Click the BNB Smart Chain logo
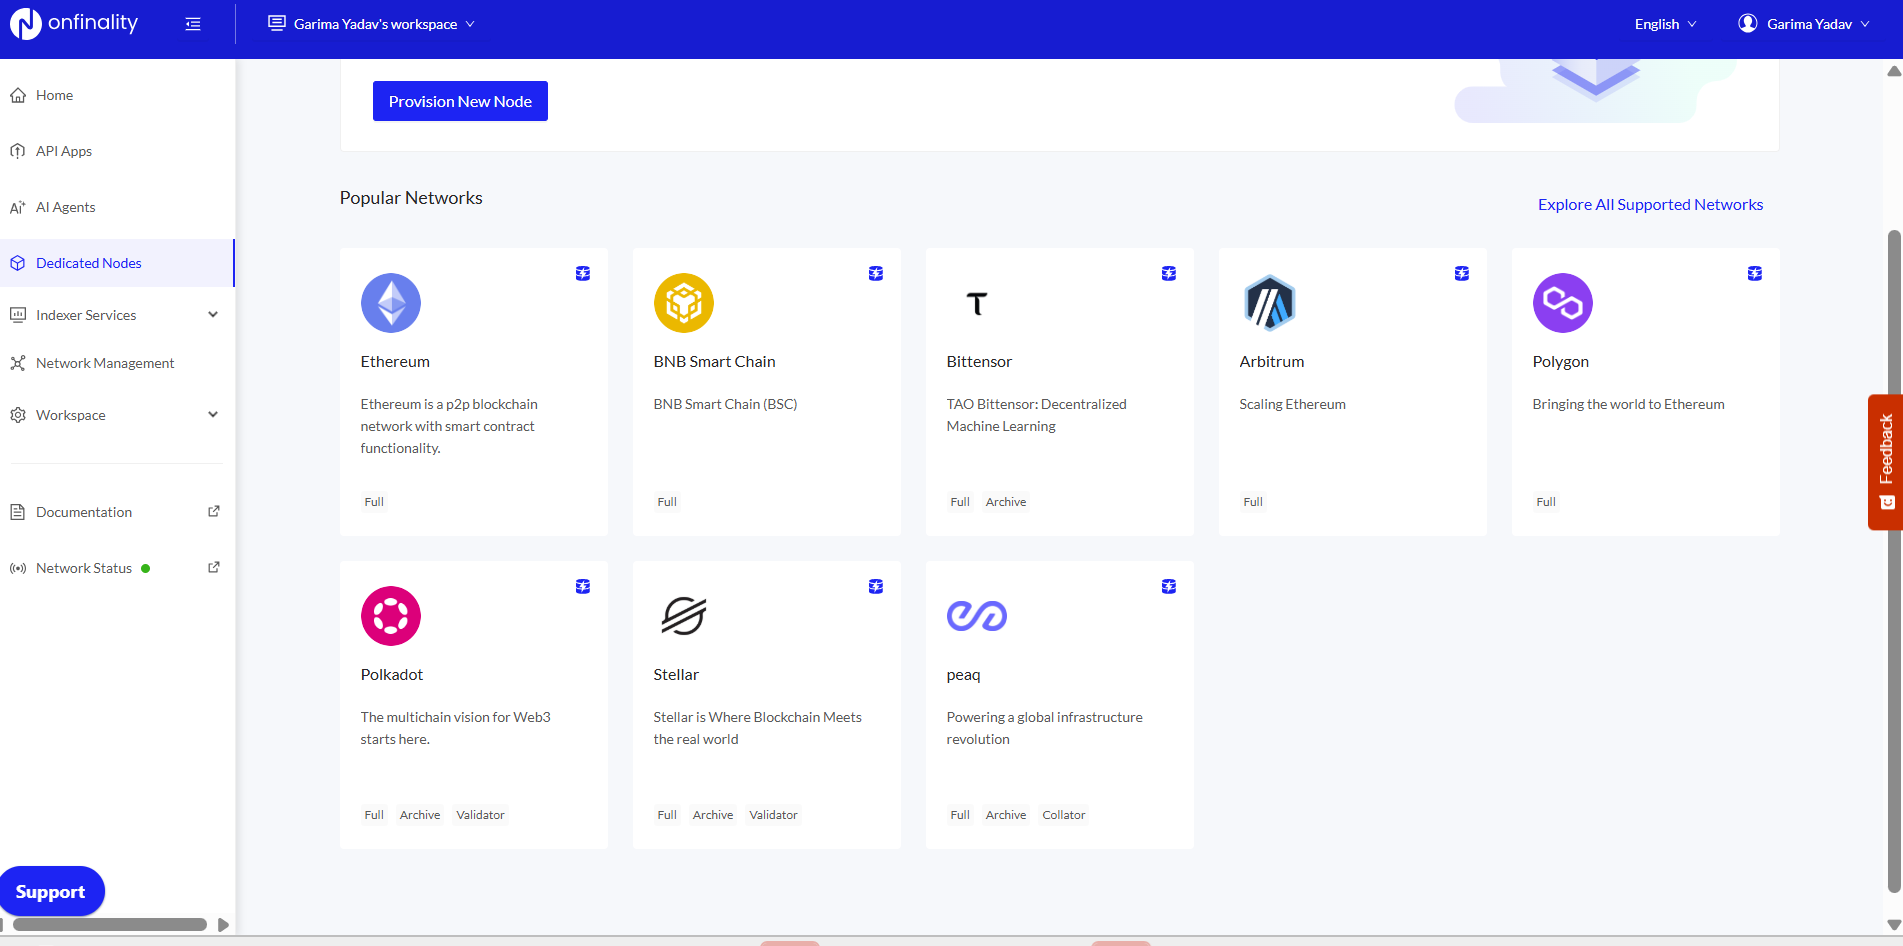Viewport: 1903px width, 946px height. (x=684, y=303)
